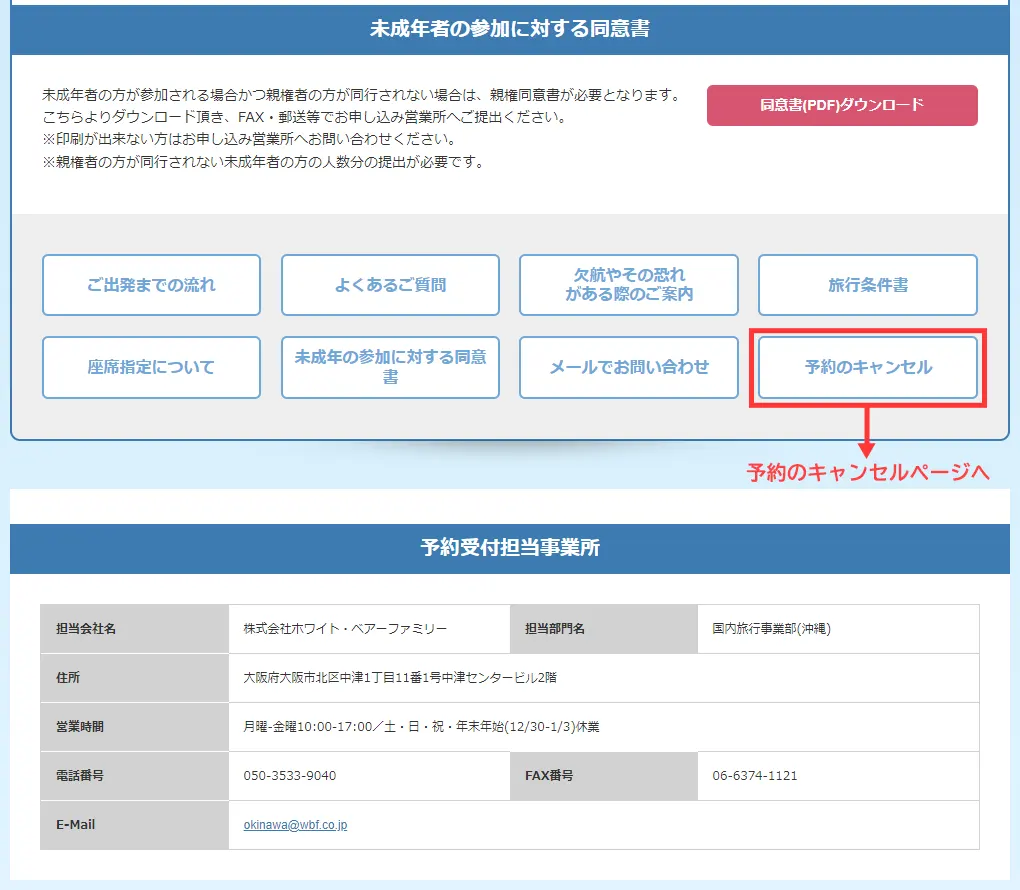Image resolution: width=1020 pixels, height=890 pixels.
Task: Download the consent form PDF (同意書ダウンロード)
Action: click(841, 105)
